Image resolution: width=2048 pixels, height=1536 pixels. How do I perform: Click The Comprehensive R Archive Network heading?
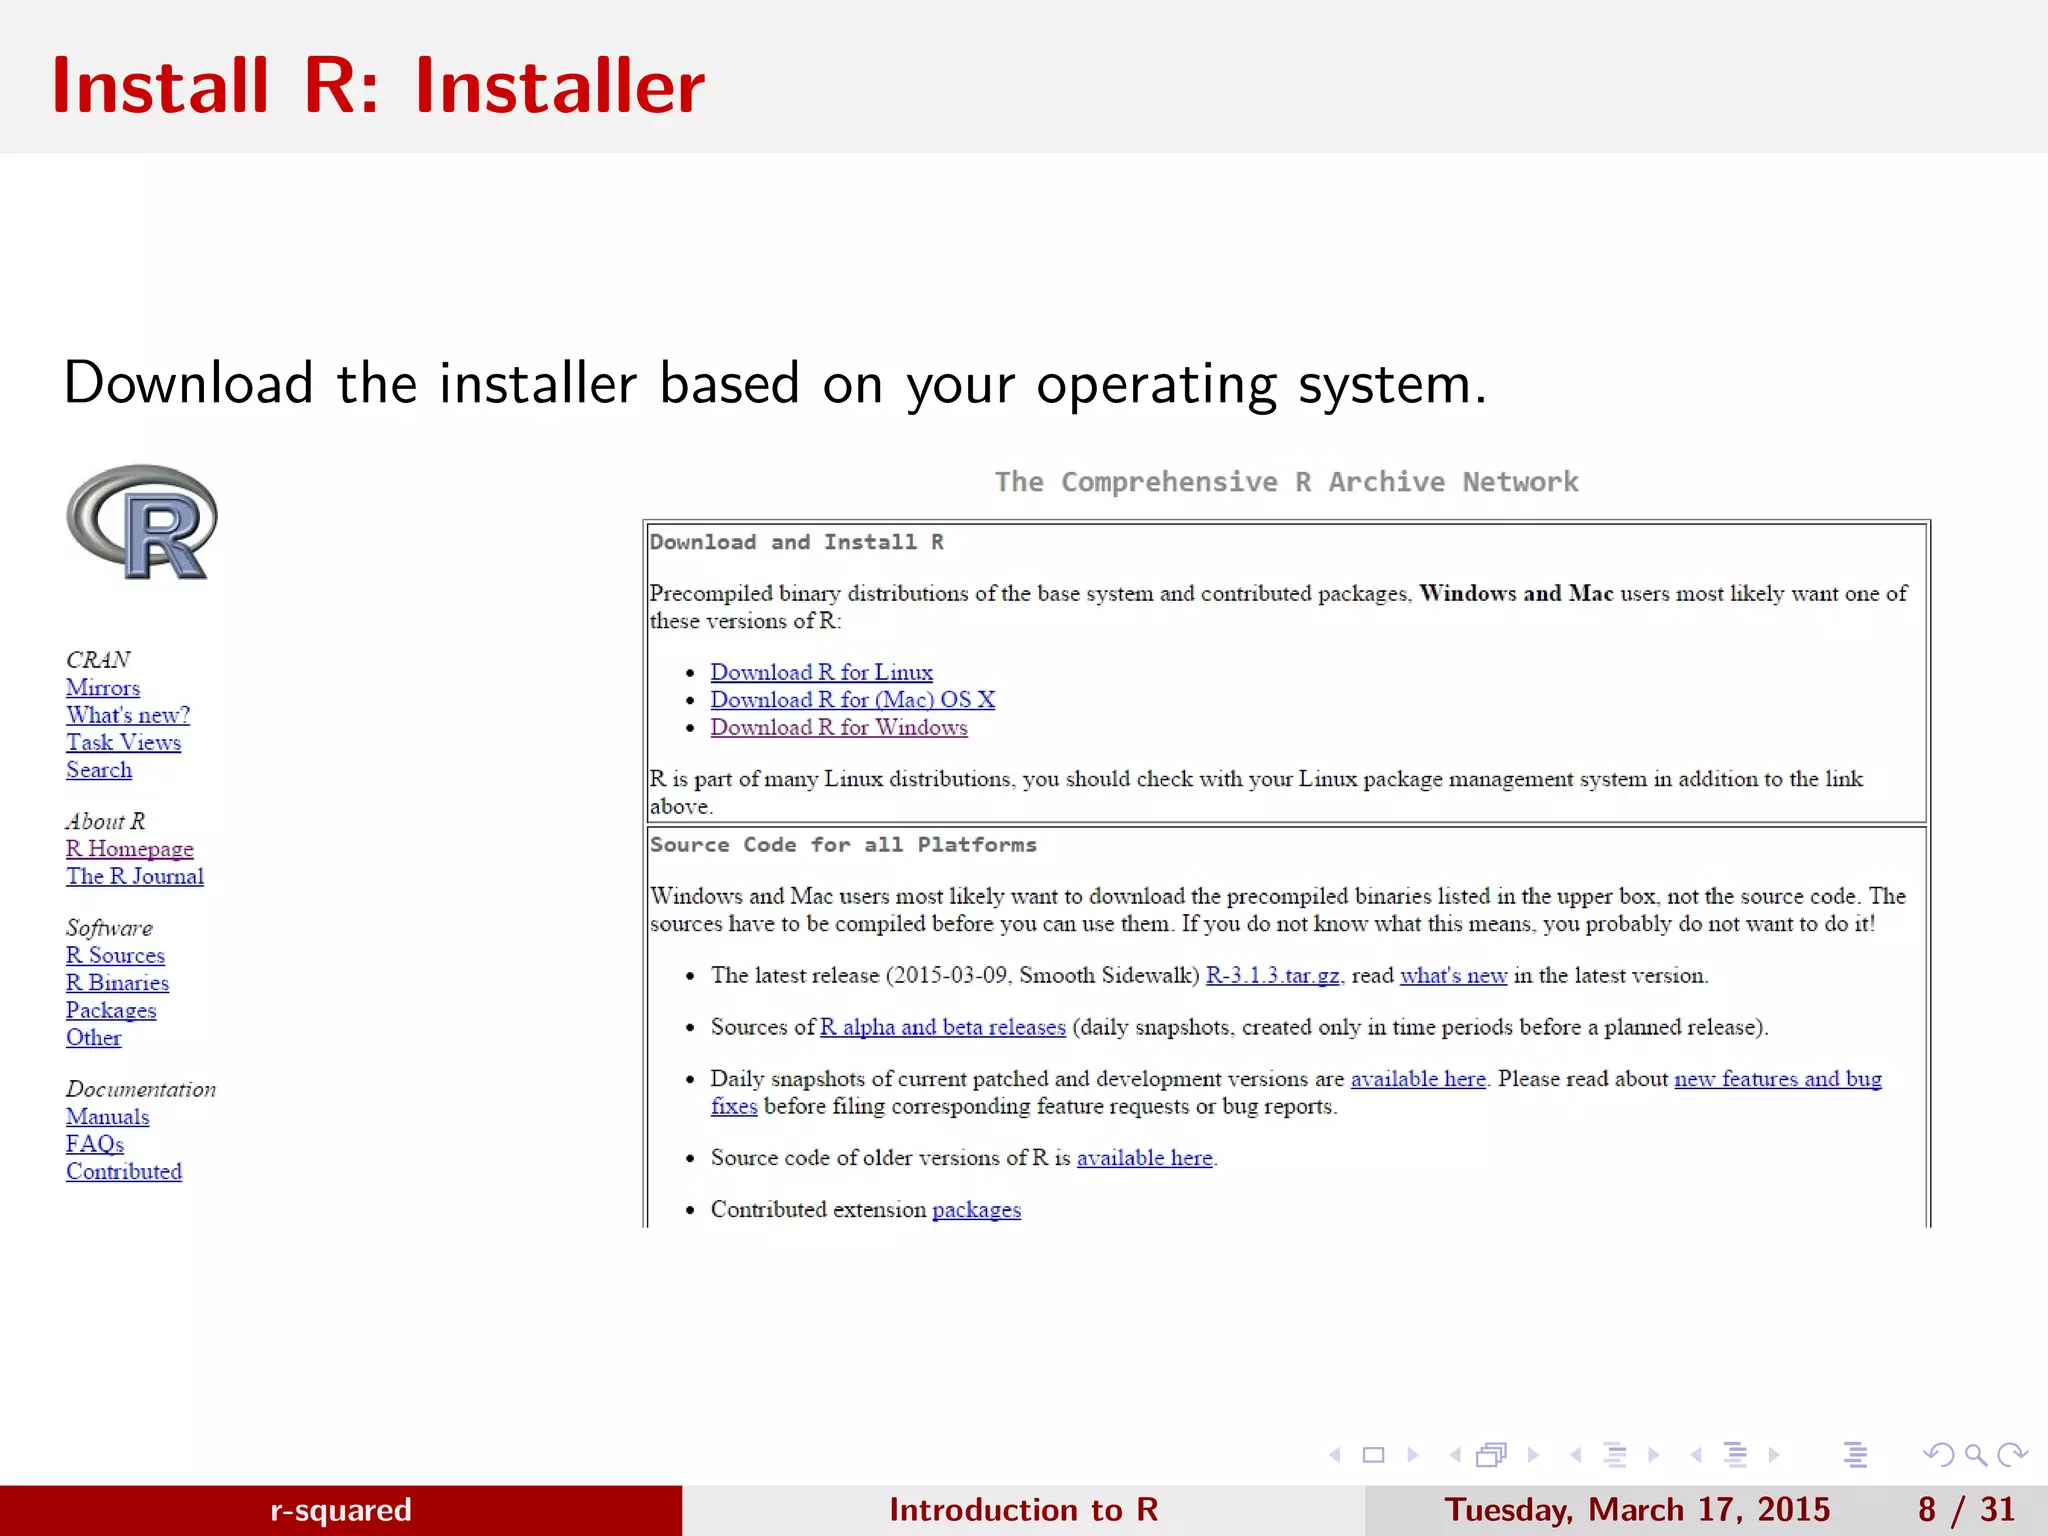tap(1286, 482)
